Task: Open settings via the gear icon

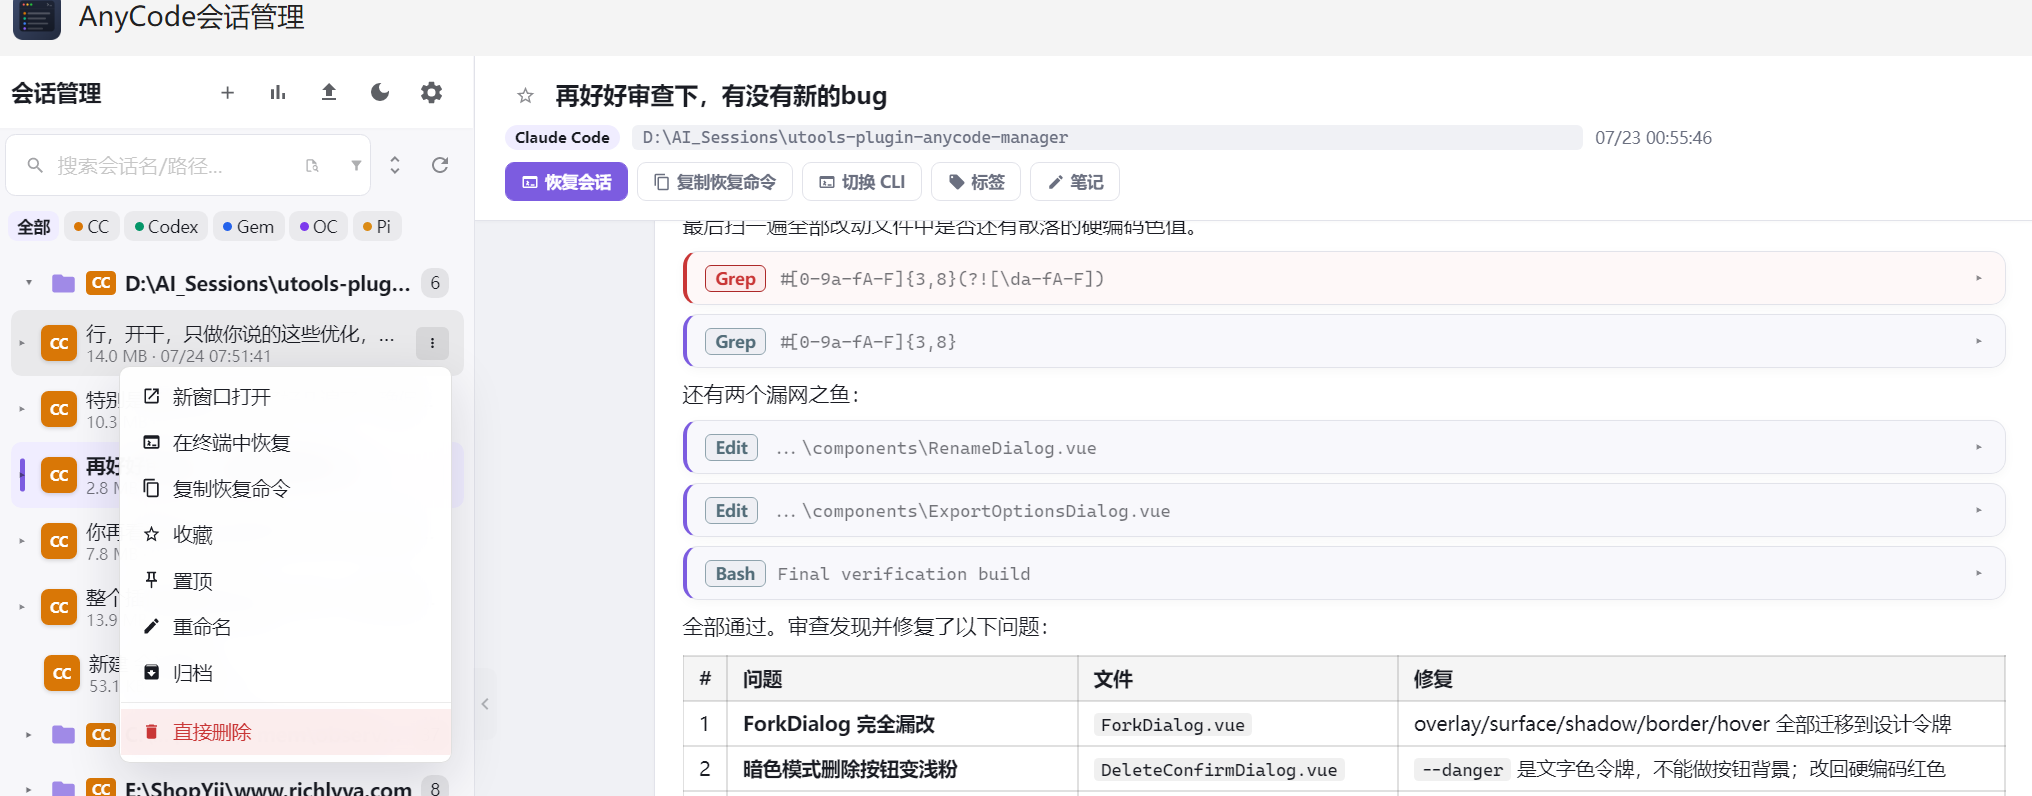Action: (x=431, y=93)
